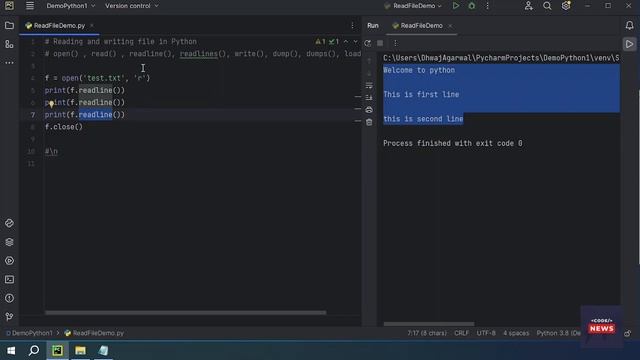Click line 4 open('test.txt') code
Screen dimensions: 640x360
click(97, 78)
